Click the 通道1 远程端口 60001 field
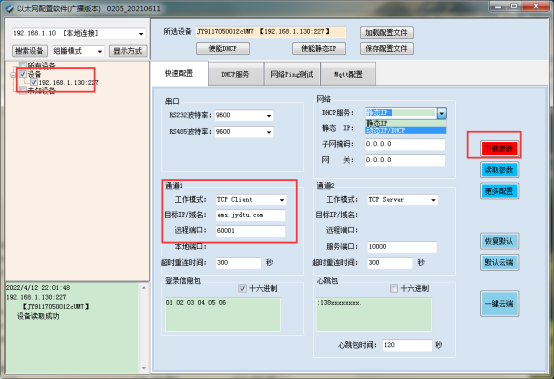This screenshot has height=379, width=554. point(251,231)
